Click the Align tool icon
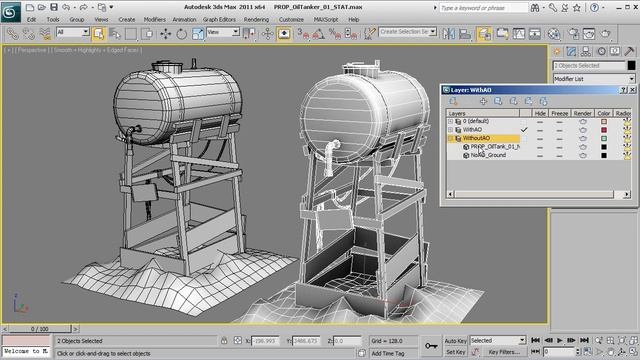The height and width of the screenshot is (360, 640). 465,34
